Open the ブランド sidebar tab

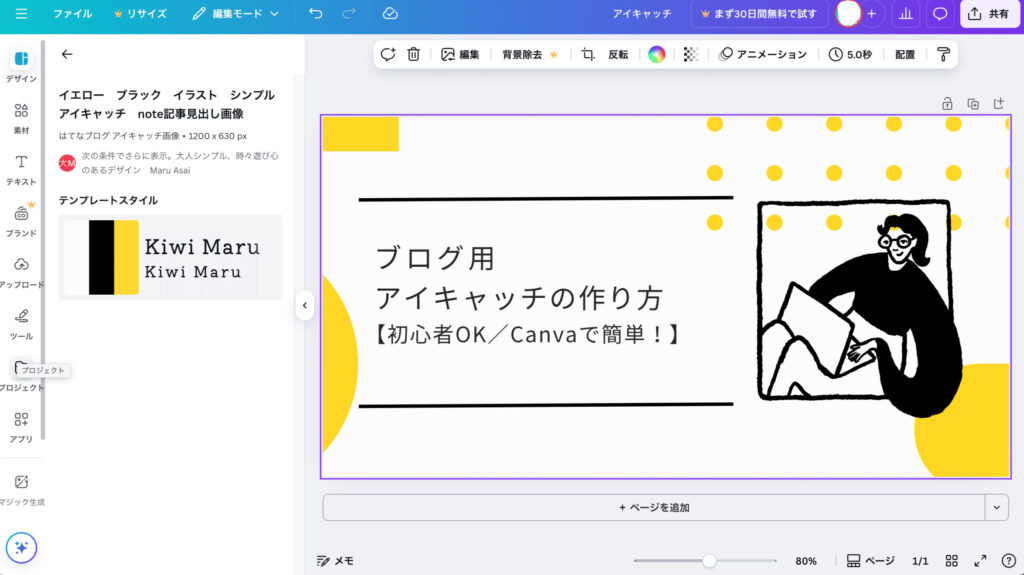(21, 221)
